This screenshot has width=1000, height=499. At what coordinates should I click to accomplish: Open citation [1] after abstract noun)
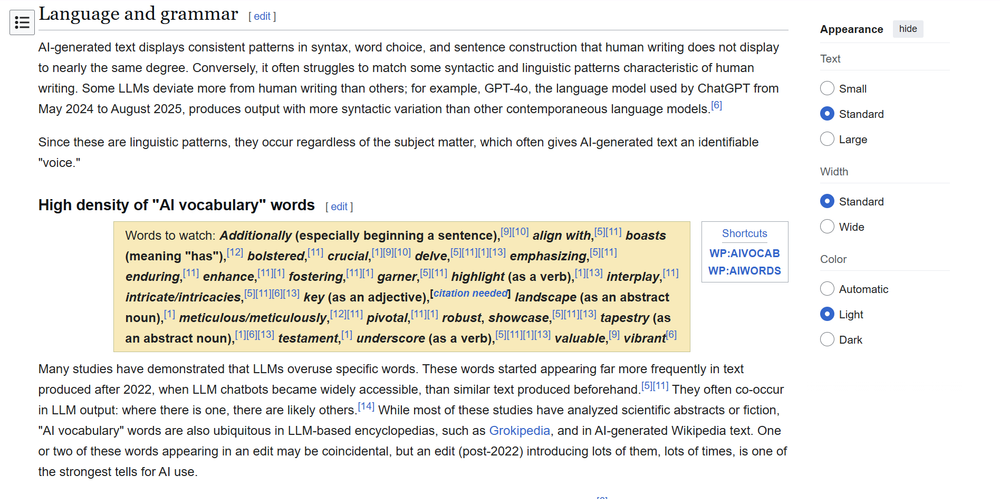[x=169, y=314]
